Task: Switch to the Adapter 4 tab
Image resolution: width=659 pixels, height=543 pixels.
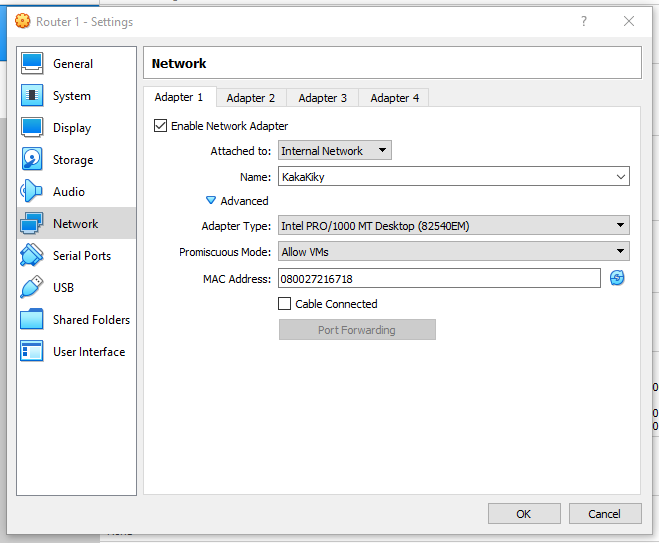Action: 395,98
